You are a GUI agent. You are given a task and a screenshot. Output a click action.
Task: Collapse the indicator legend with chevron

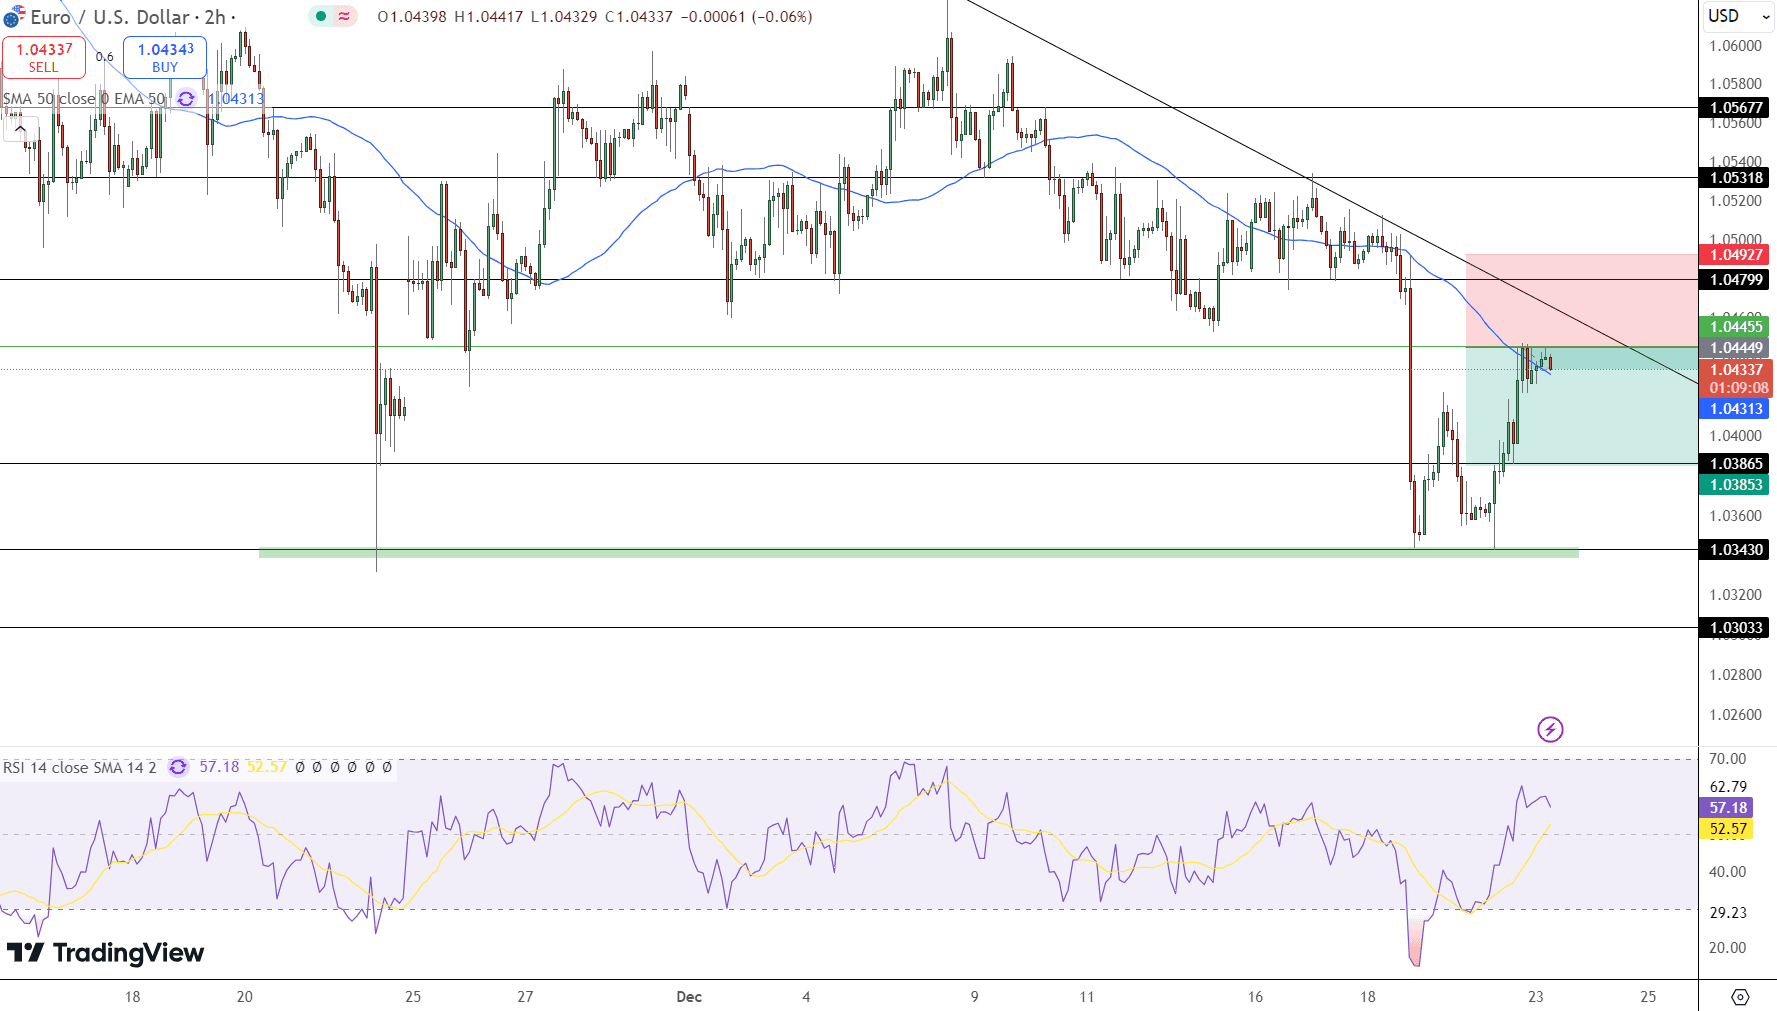(20, 129)
